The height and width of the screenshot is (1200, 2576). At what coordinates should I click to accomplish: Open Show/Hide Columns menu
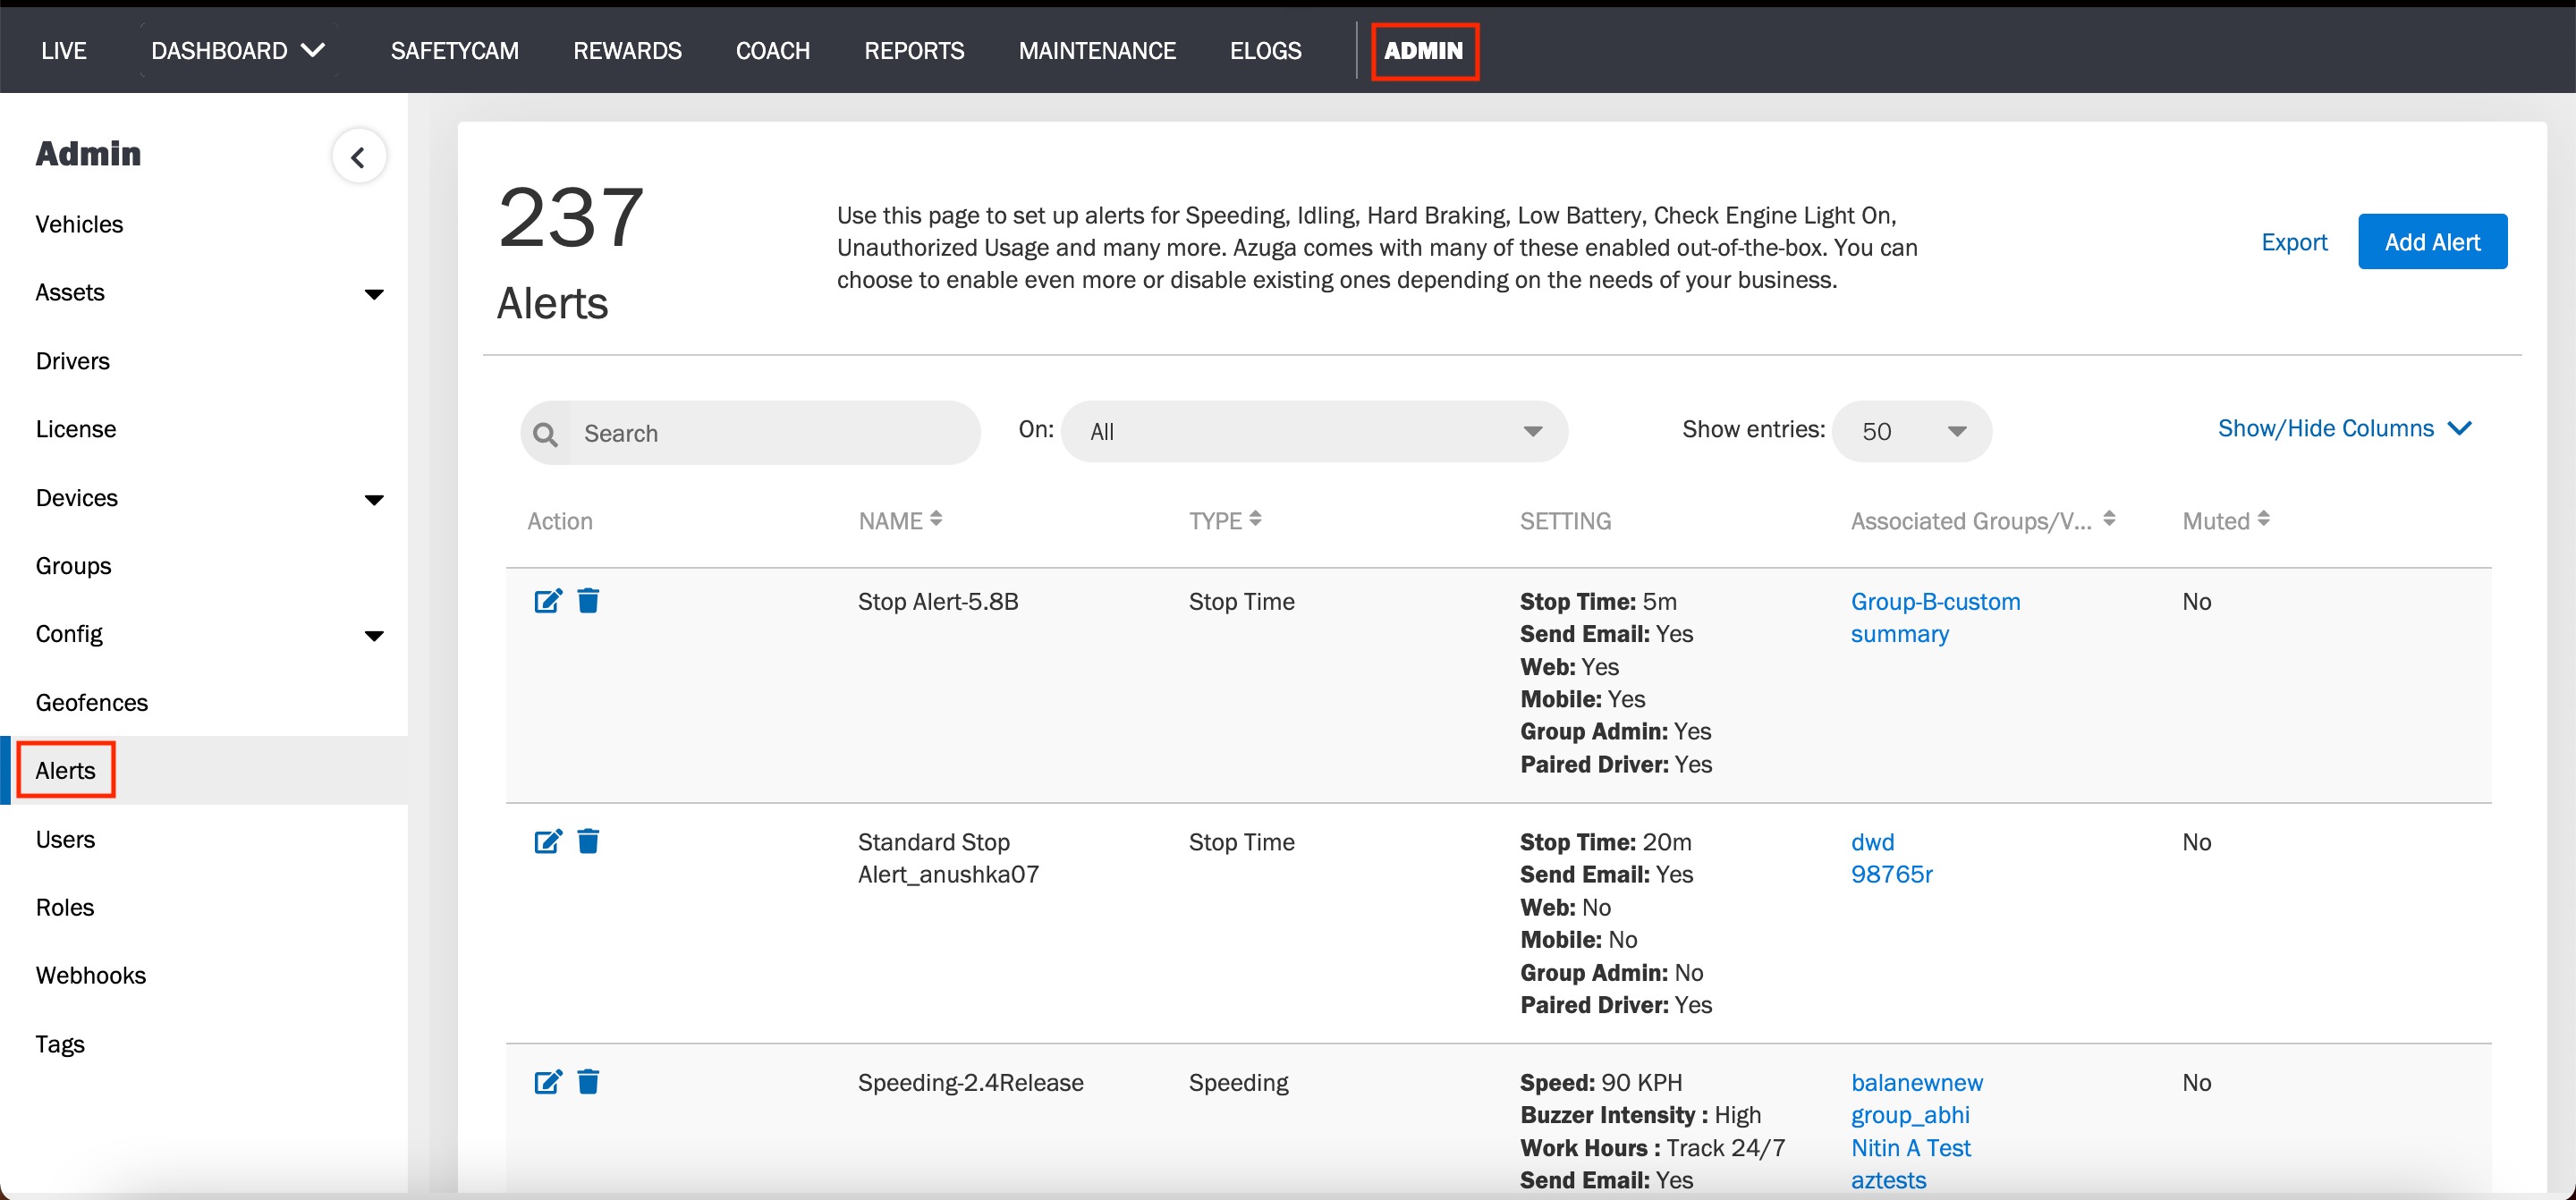click(x=2344, y=428)
